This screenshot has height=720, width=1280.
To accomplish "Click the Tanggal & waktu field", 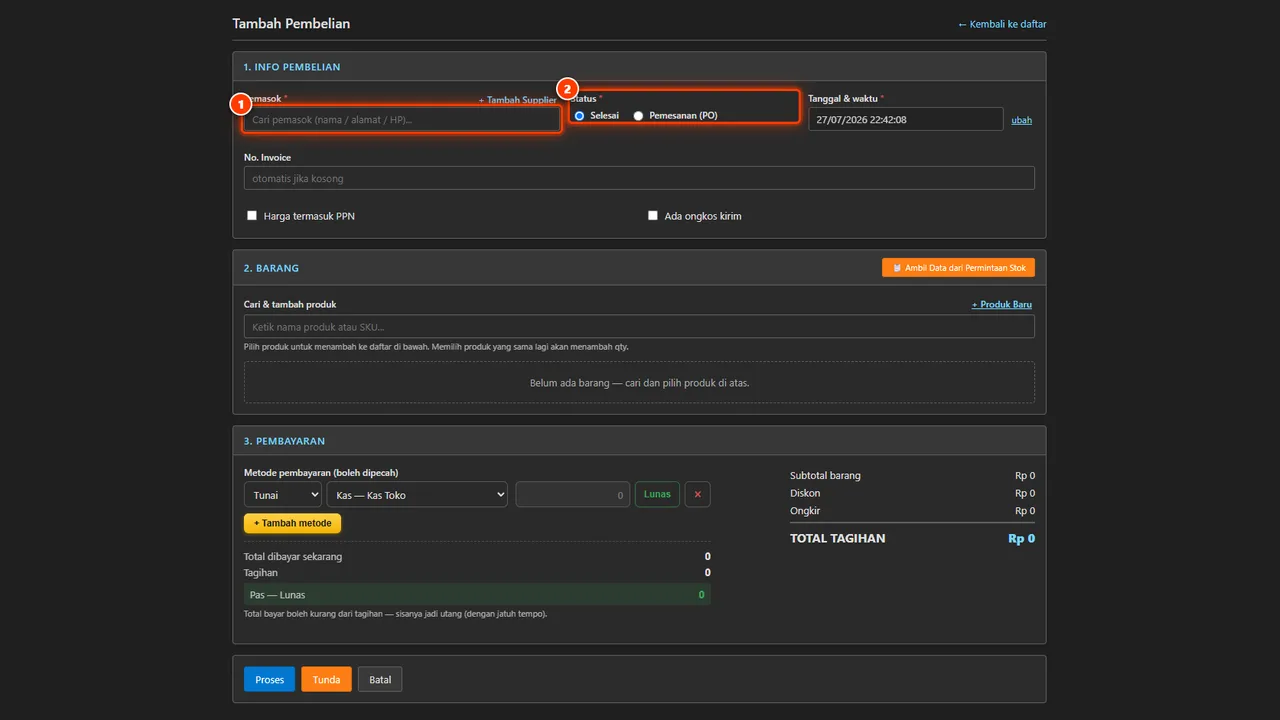I will point(905,119).
